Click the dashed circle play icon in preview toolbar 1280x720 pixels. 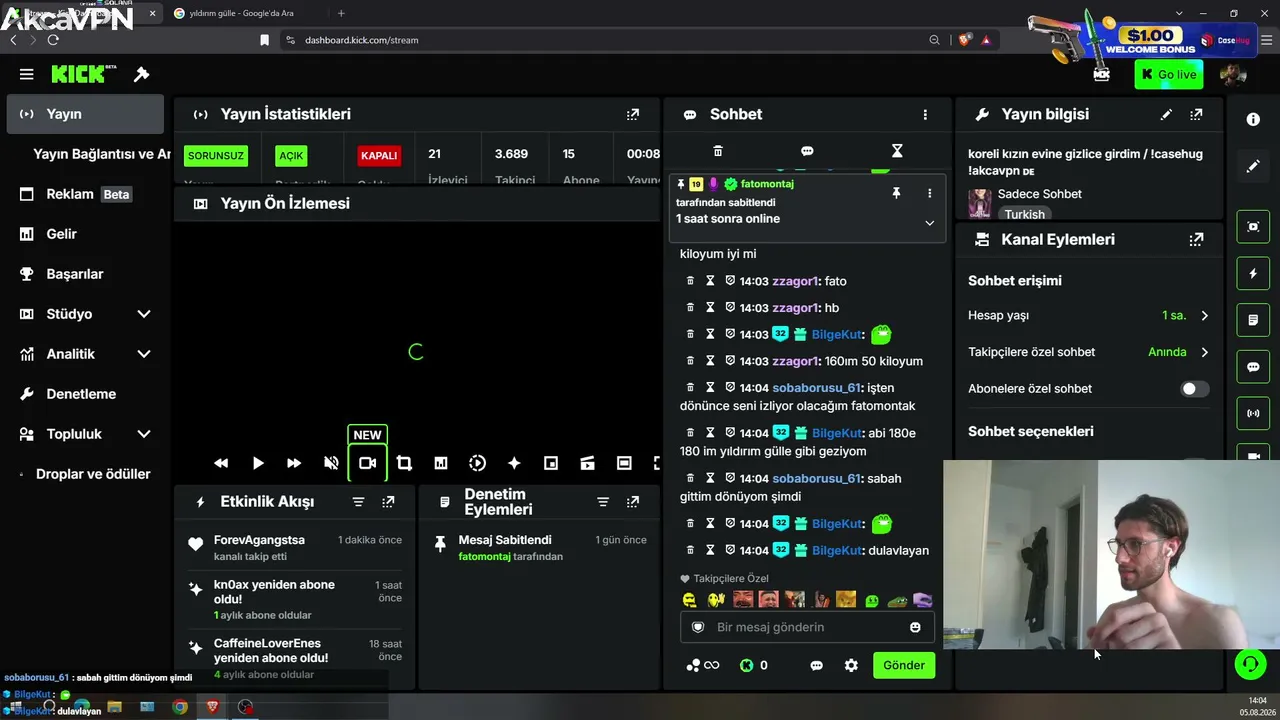[x=478, y=463]
